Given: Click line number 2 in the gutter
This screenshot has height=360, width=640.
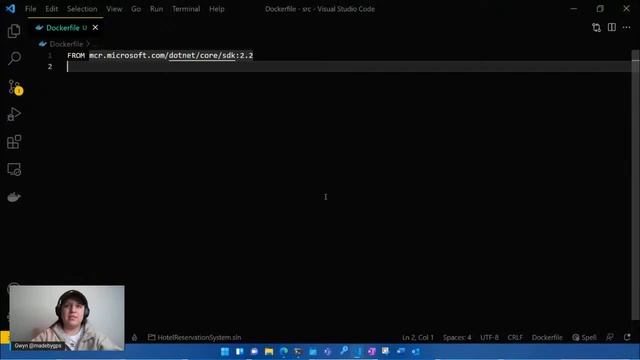Looking at the screenshot, I should pos(50,67).
